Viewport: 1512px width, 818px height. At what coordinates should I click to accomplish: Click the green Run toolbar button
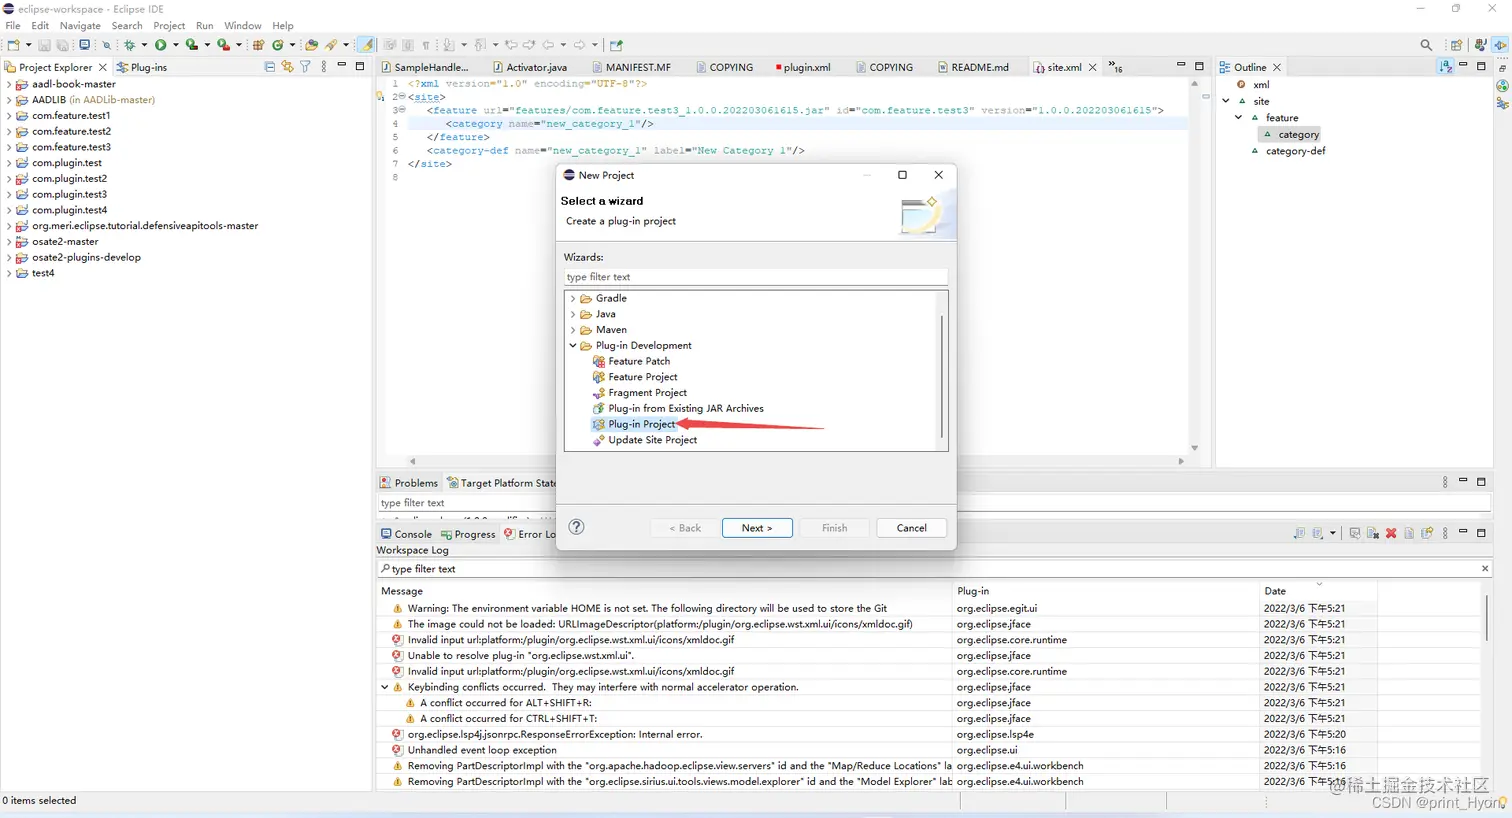pyautogui.click(x=160, y=45)
